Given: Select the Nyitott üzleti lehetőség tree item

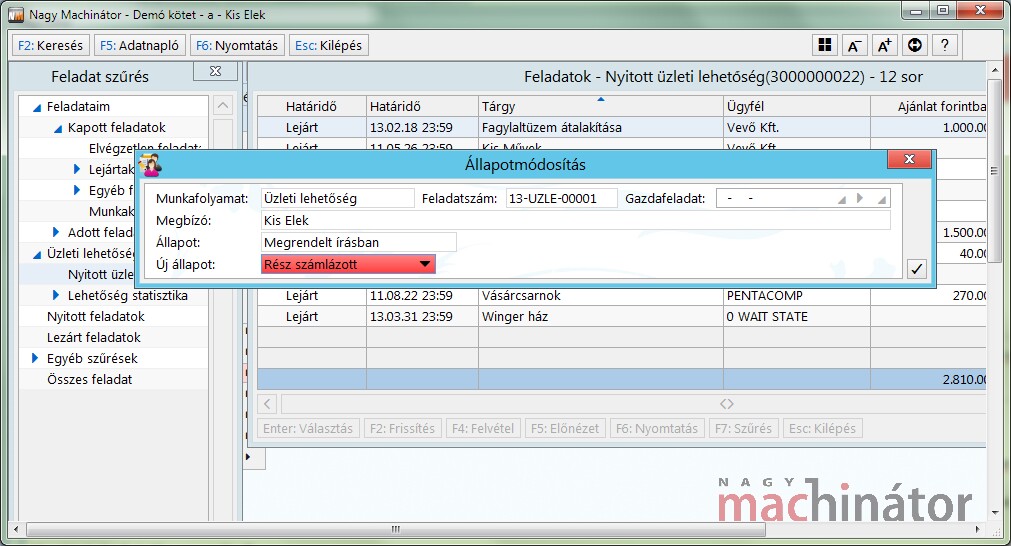Looking at the screenshot, I should [101, 275].
